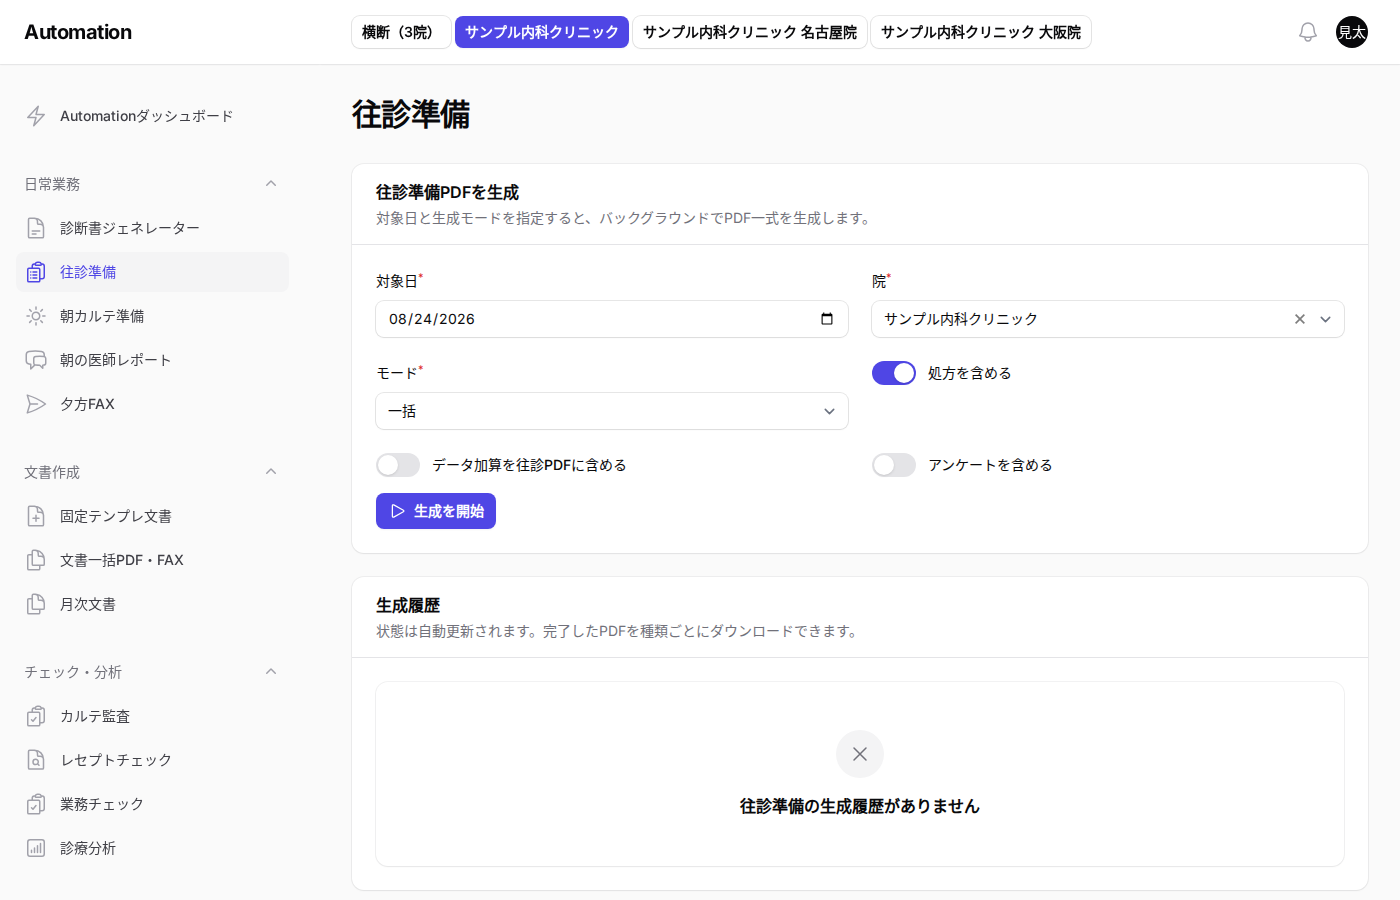Click the Automation logo title
Viewport: 1400px width, 900px height.
pos(78,32)
